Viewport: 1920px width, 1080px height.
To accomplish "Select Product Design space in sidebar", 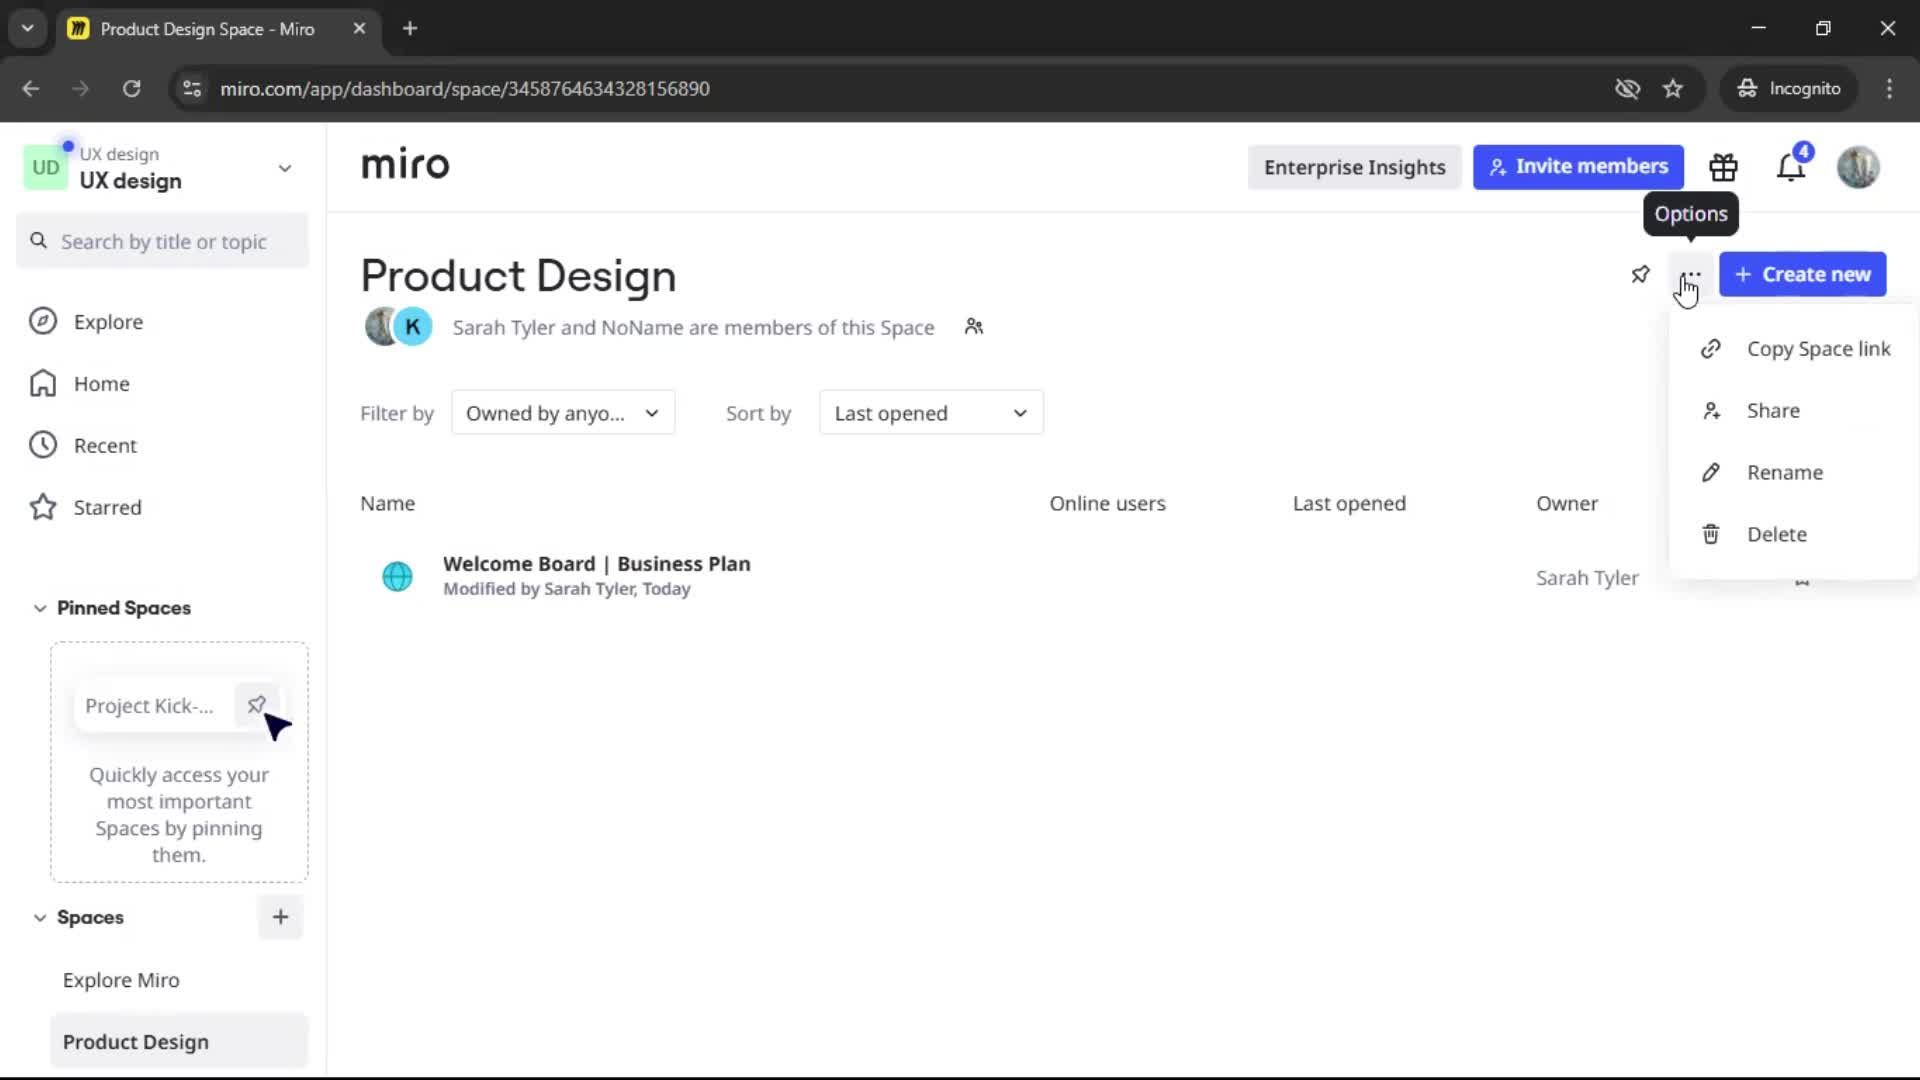I will tap(179, 1041).
